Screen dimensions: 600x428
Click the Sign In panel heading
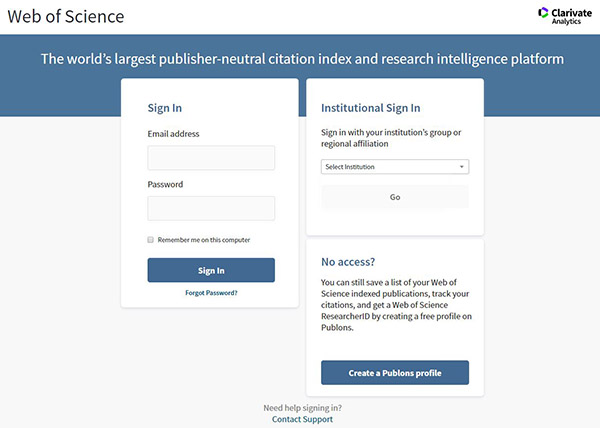pos(165,108)
